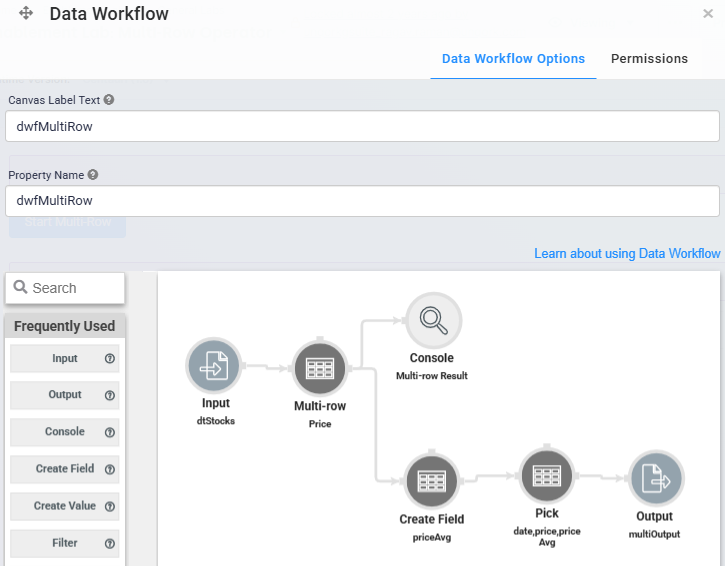
Task: Close the Data Workflow dialog
Action: [x=708, y=14]
